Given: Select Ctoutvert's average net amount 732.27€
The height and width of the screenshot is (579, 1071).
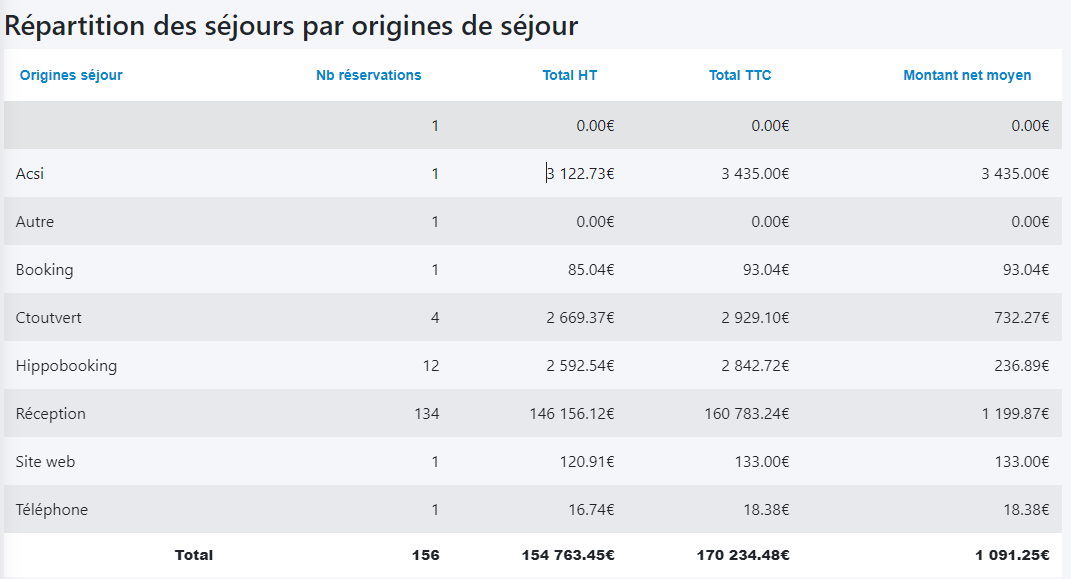Looking at the screenshot, I should (1020, 318).
